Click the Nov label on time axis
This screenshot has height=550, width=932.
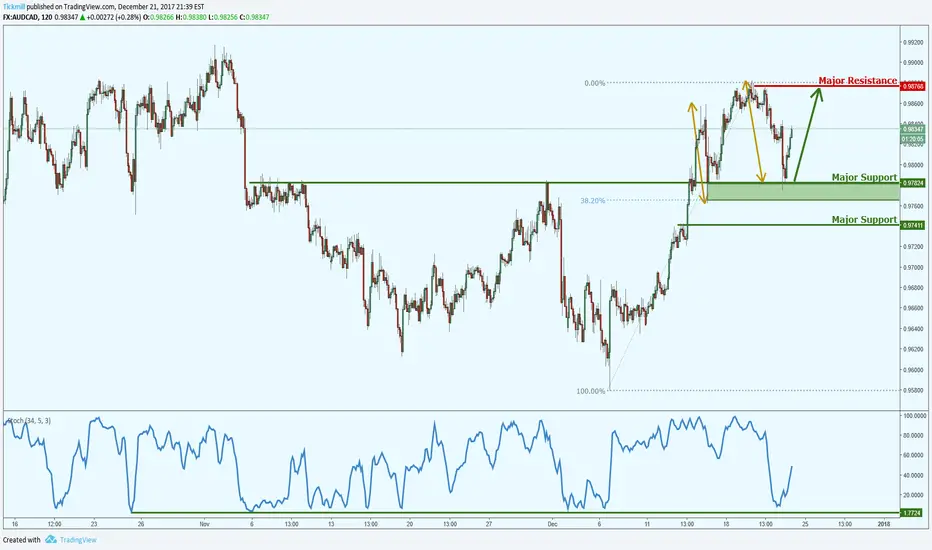[x=205, y=524]
